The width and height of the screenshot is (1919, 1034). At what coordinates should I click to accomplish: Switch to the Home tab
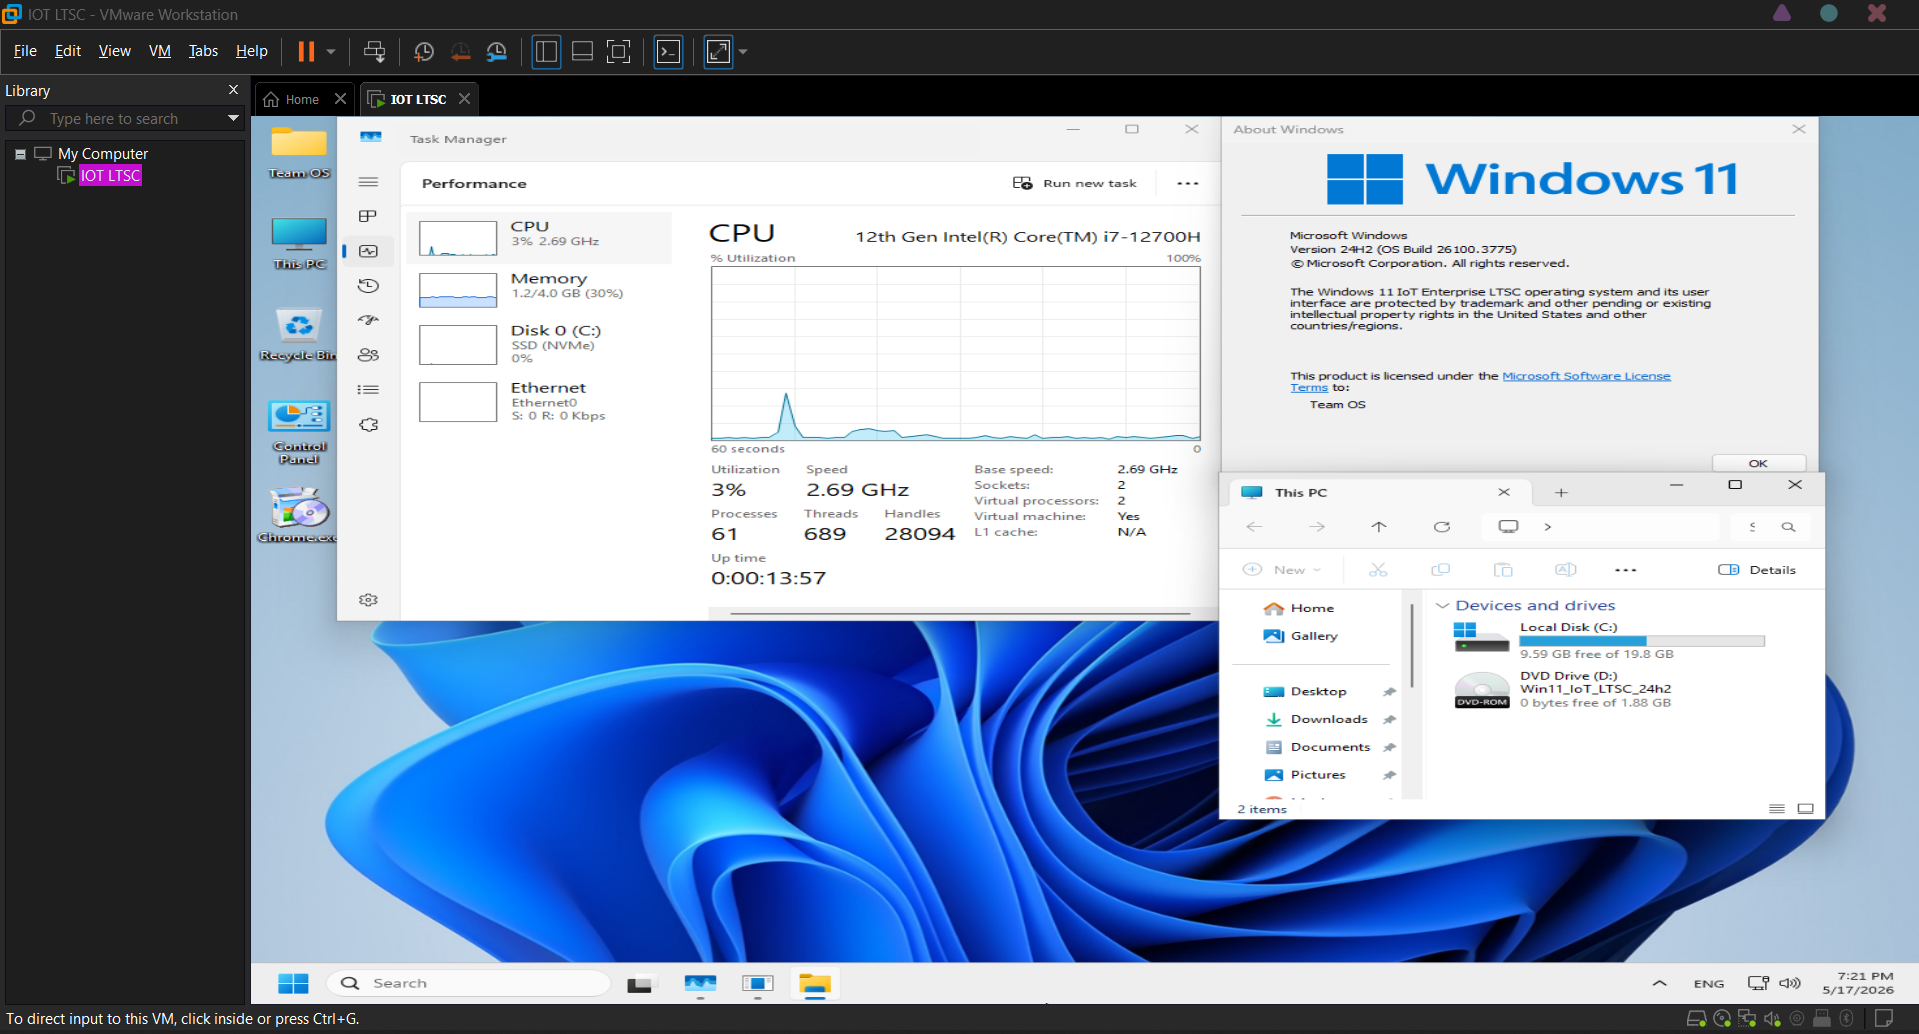tap(302, 99)
